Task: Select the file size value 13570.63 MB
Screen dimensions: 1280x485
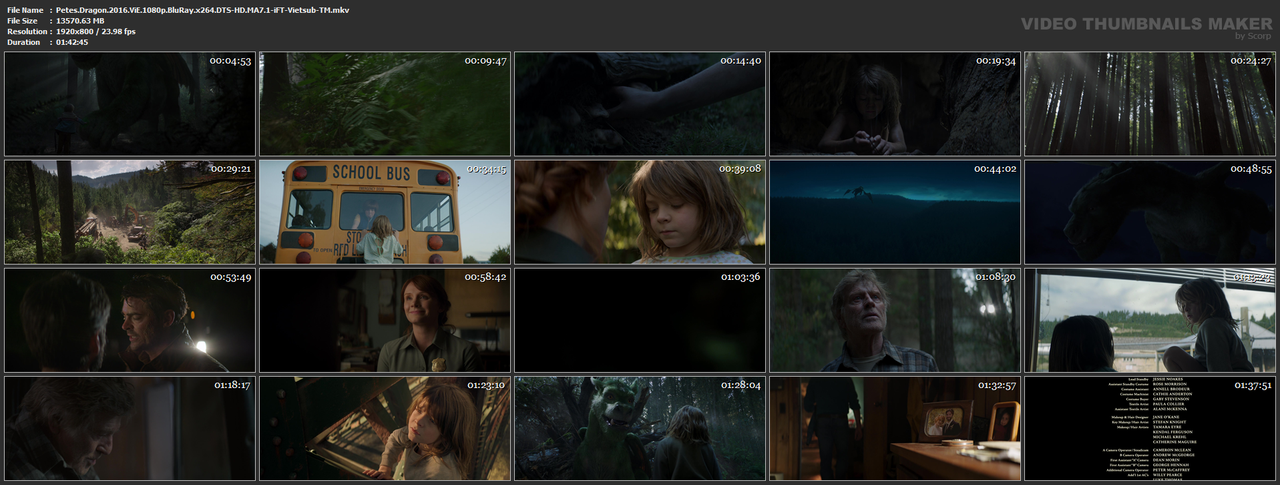Action: 80,20
